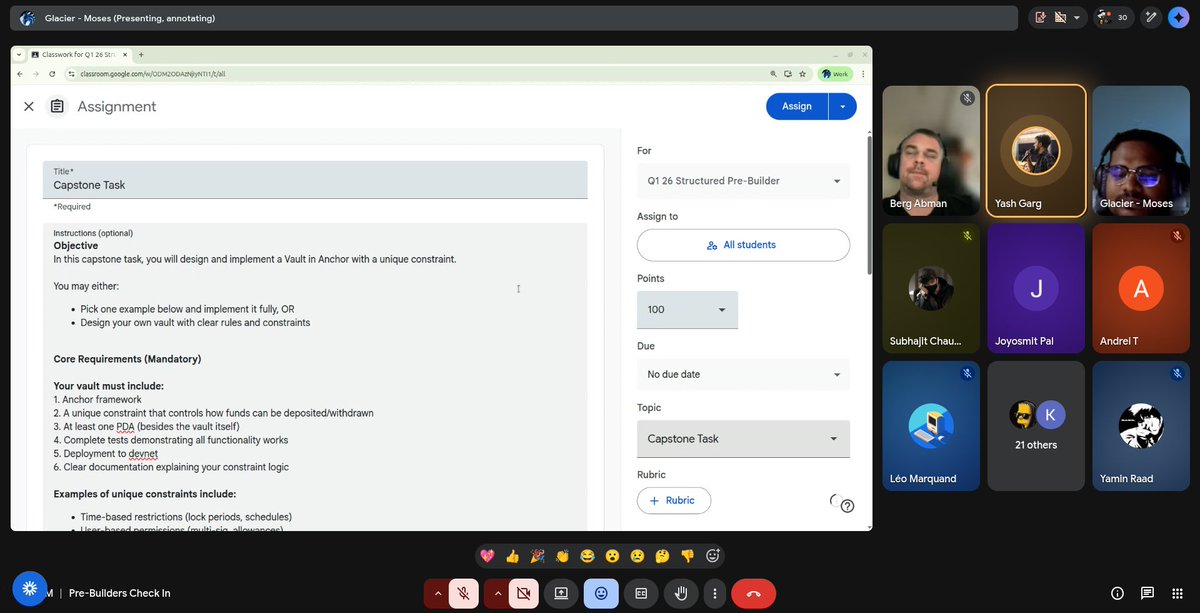Send the laughing face reaction

[587, 556]
